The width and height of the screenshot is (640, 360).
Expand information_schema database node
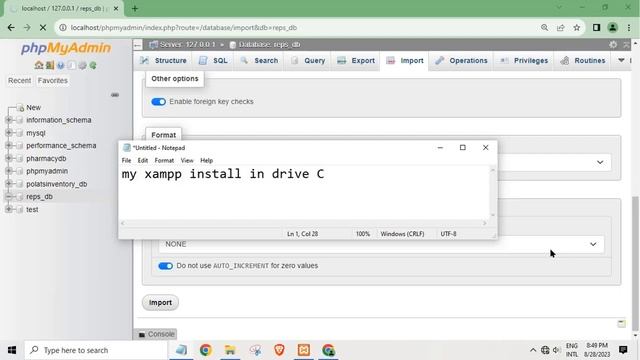pos(9,120)
